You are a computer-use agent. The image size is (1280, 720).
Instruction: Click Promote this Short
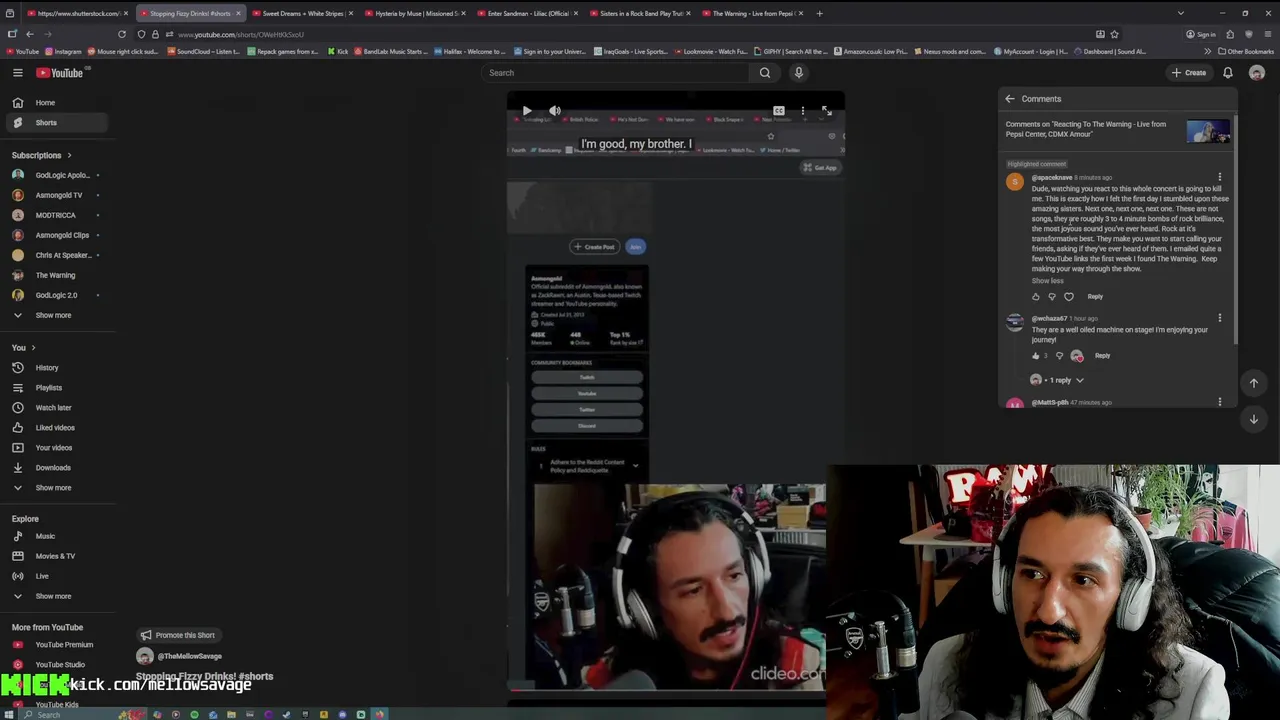click(178, 635)
